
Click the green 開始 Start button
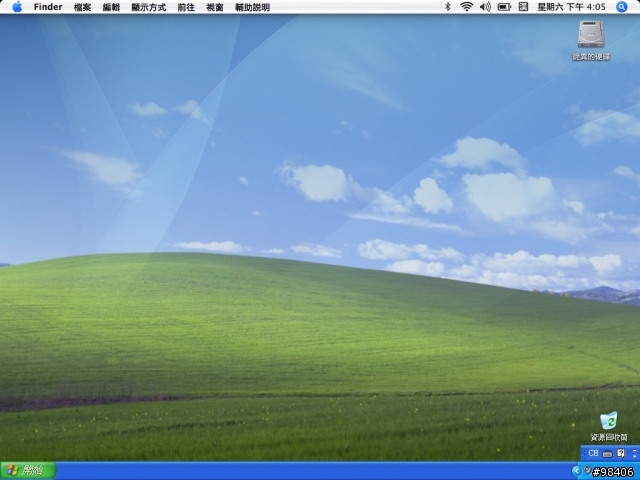pos(28,471)
